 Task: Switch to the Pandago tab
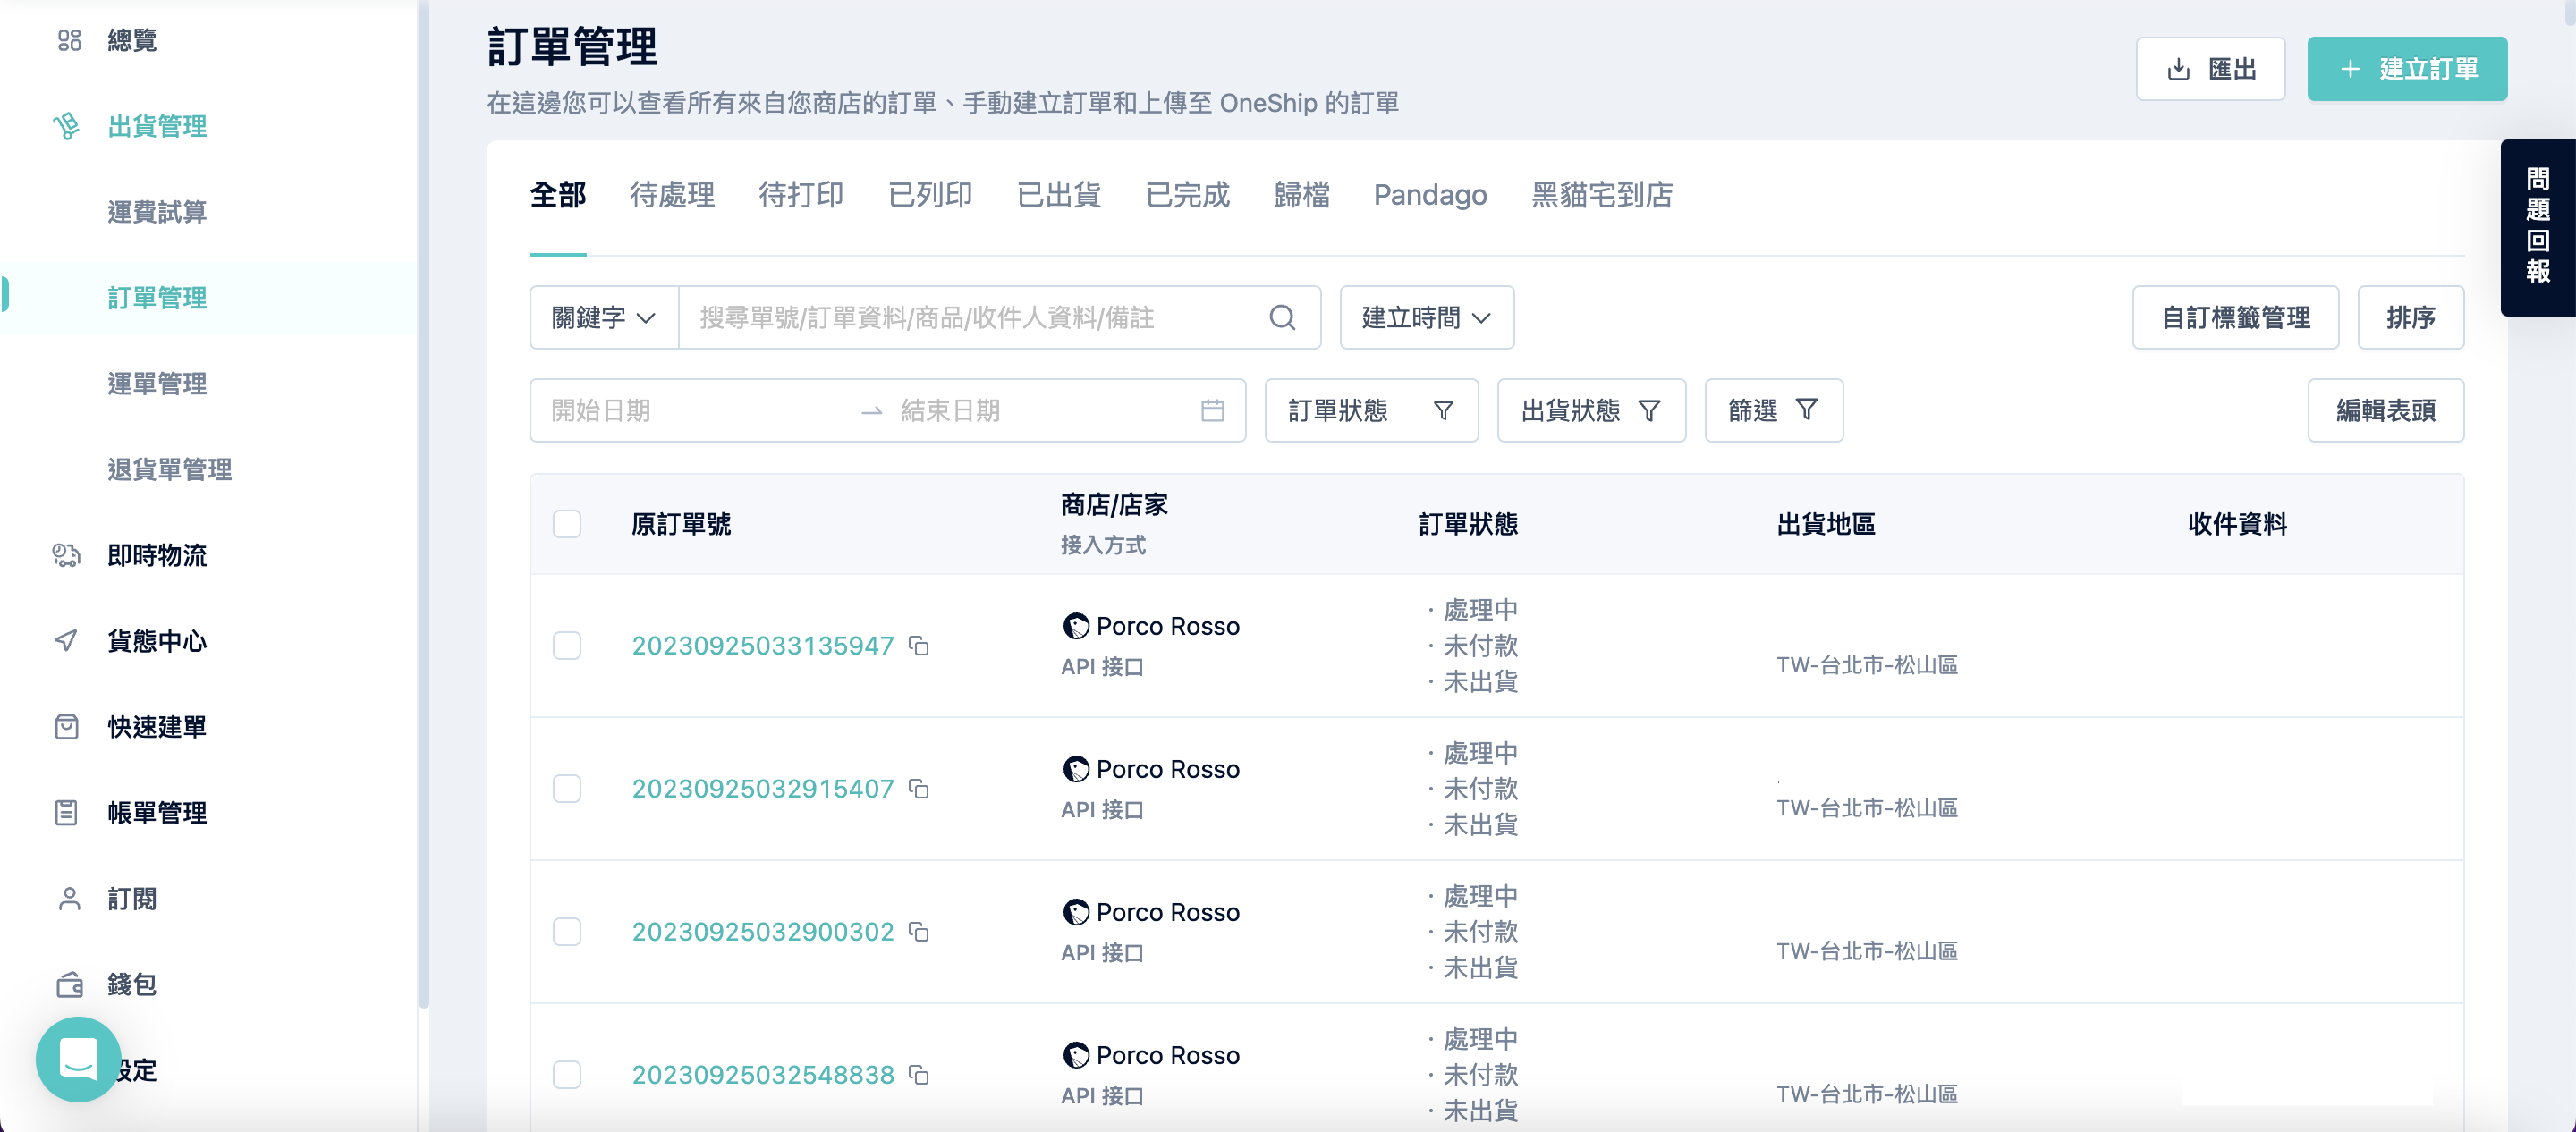tap(1430, 195)
